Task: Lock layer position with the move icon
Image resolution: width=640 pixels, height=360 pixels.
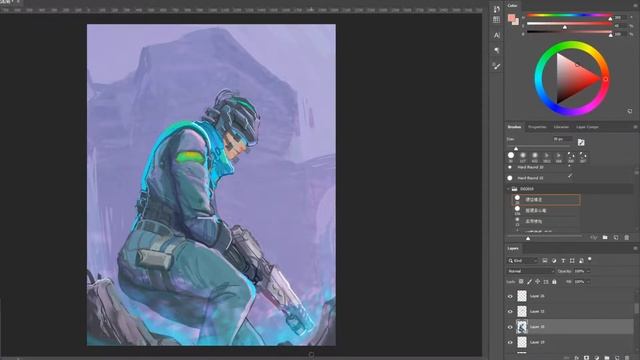Action: 538,282
